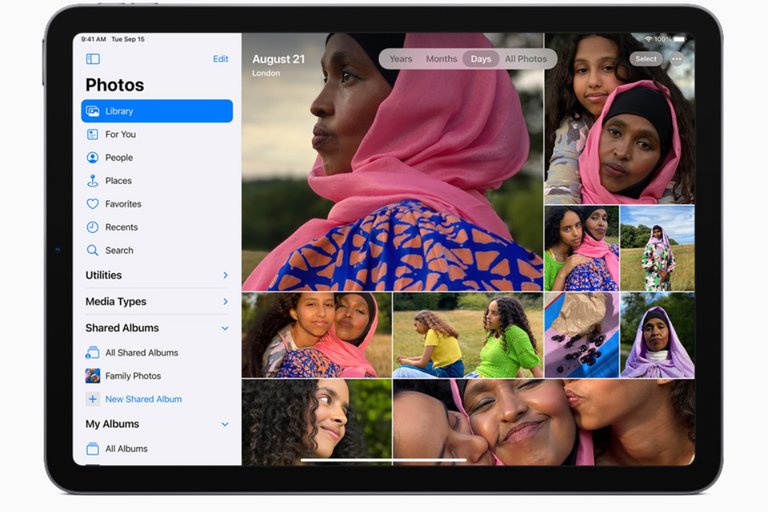Viewport: 768px width, 512px height.
Task: Click the Utilities heading
Action: coord(103,275)
